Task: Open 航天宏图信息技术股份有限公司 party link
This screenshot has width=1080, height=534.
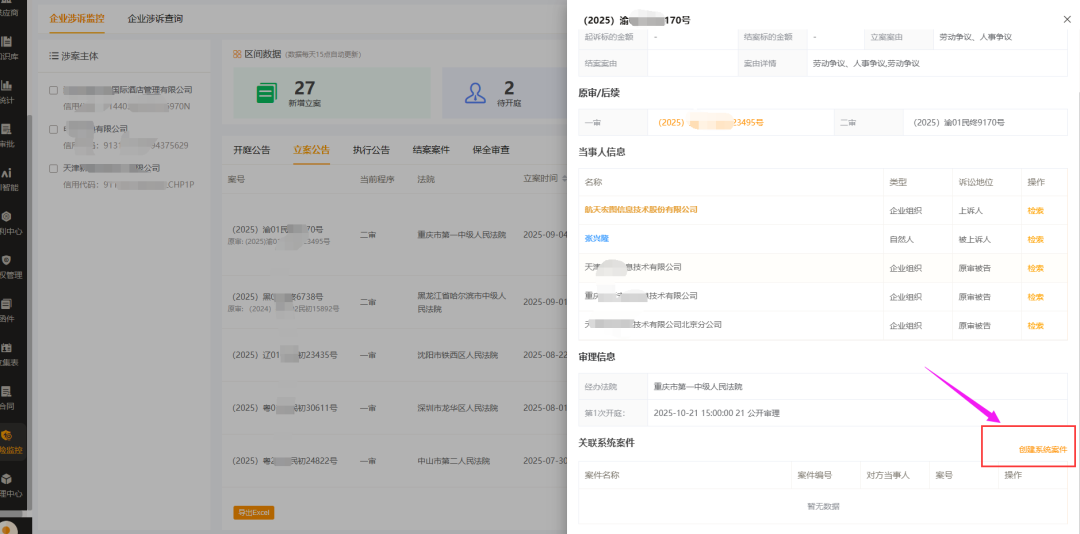Action: (641, 209)
